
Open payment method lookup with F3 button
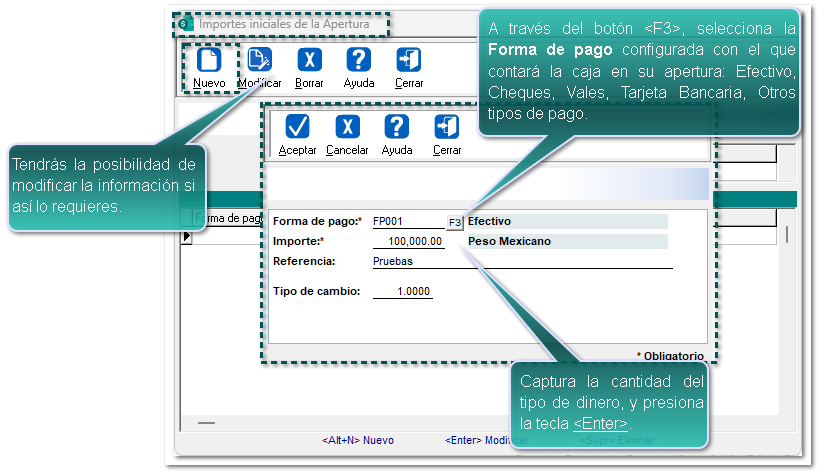point(455,222)
